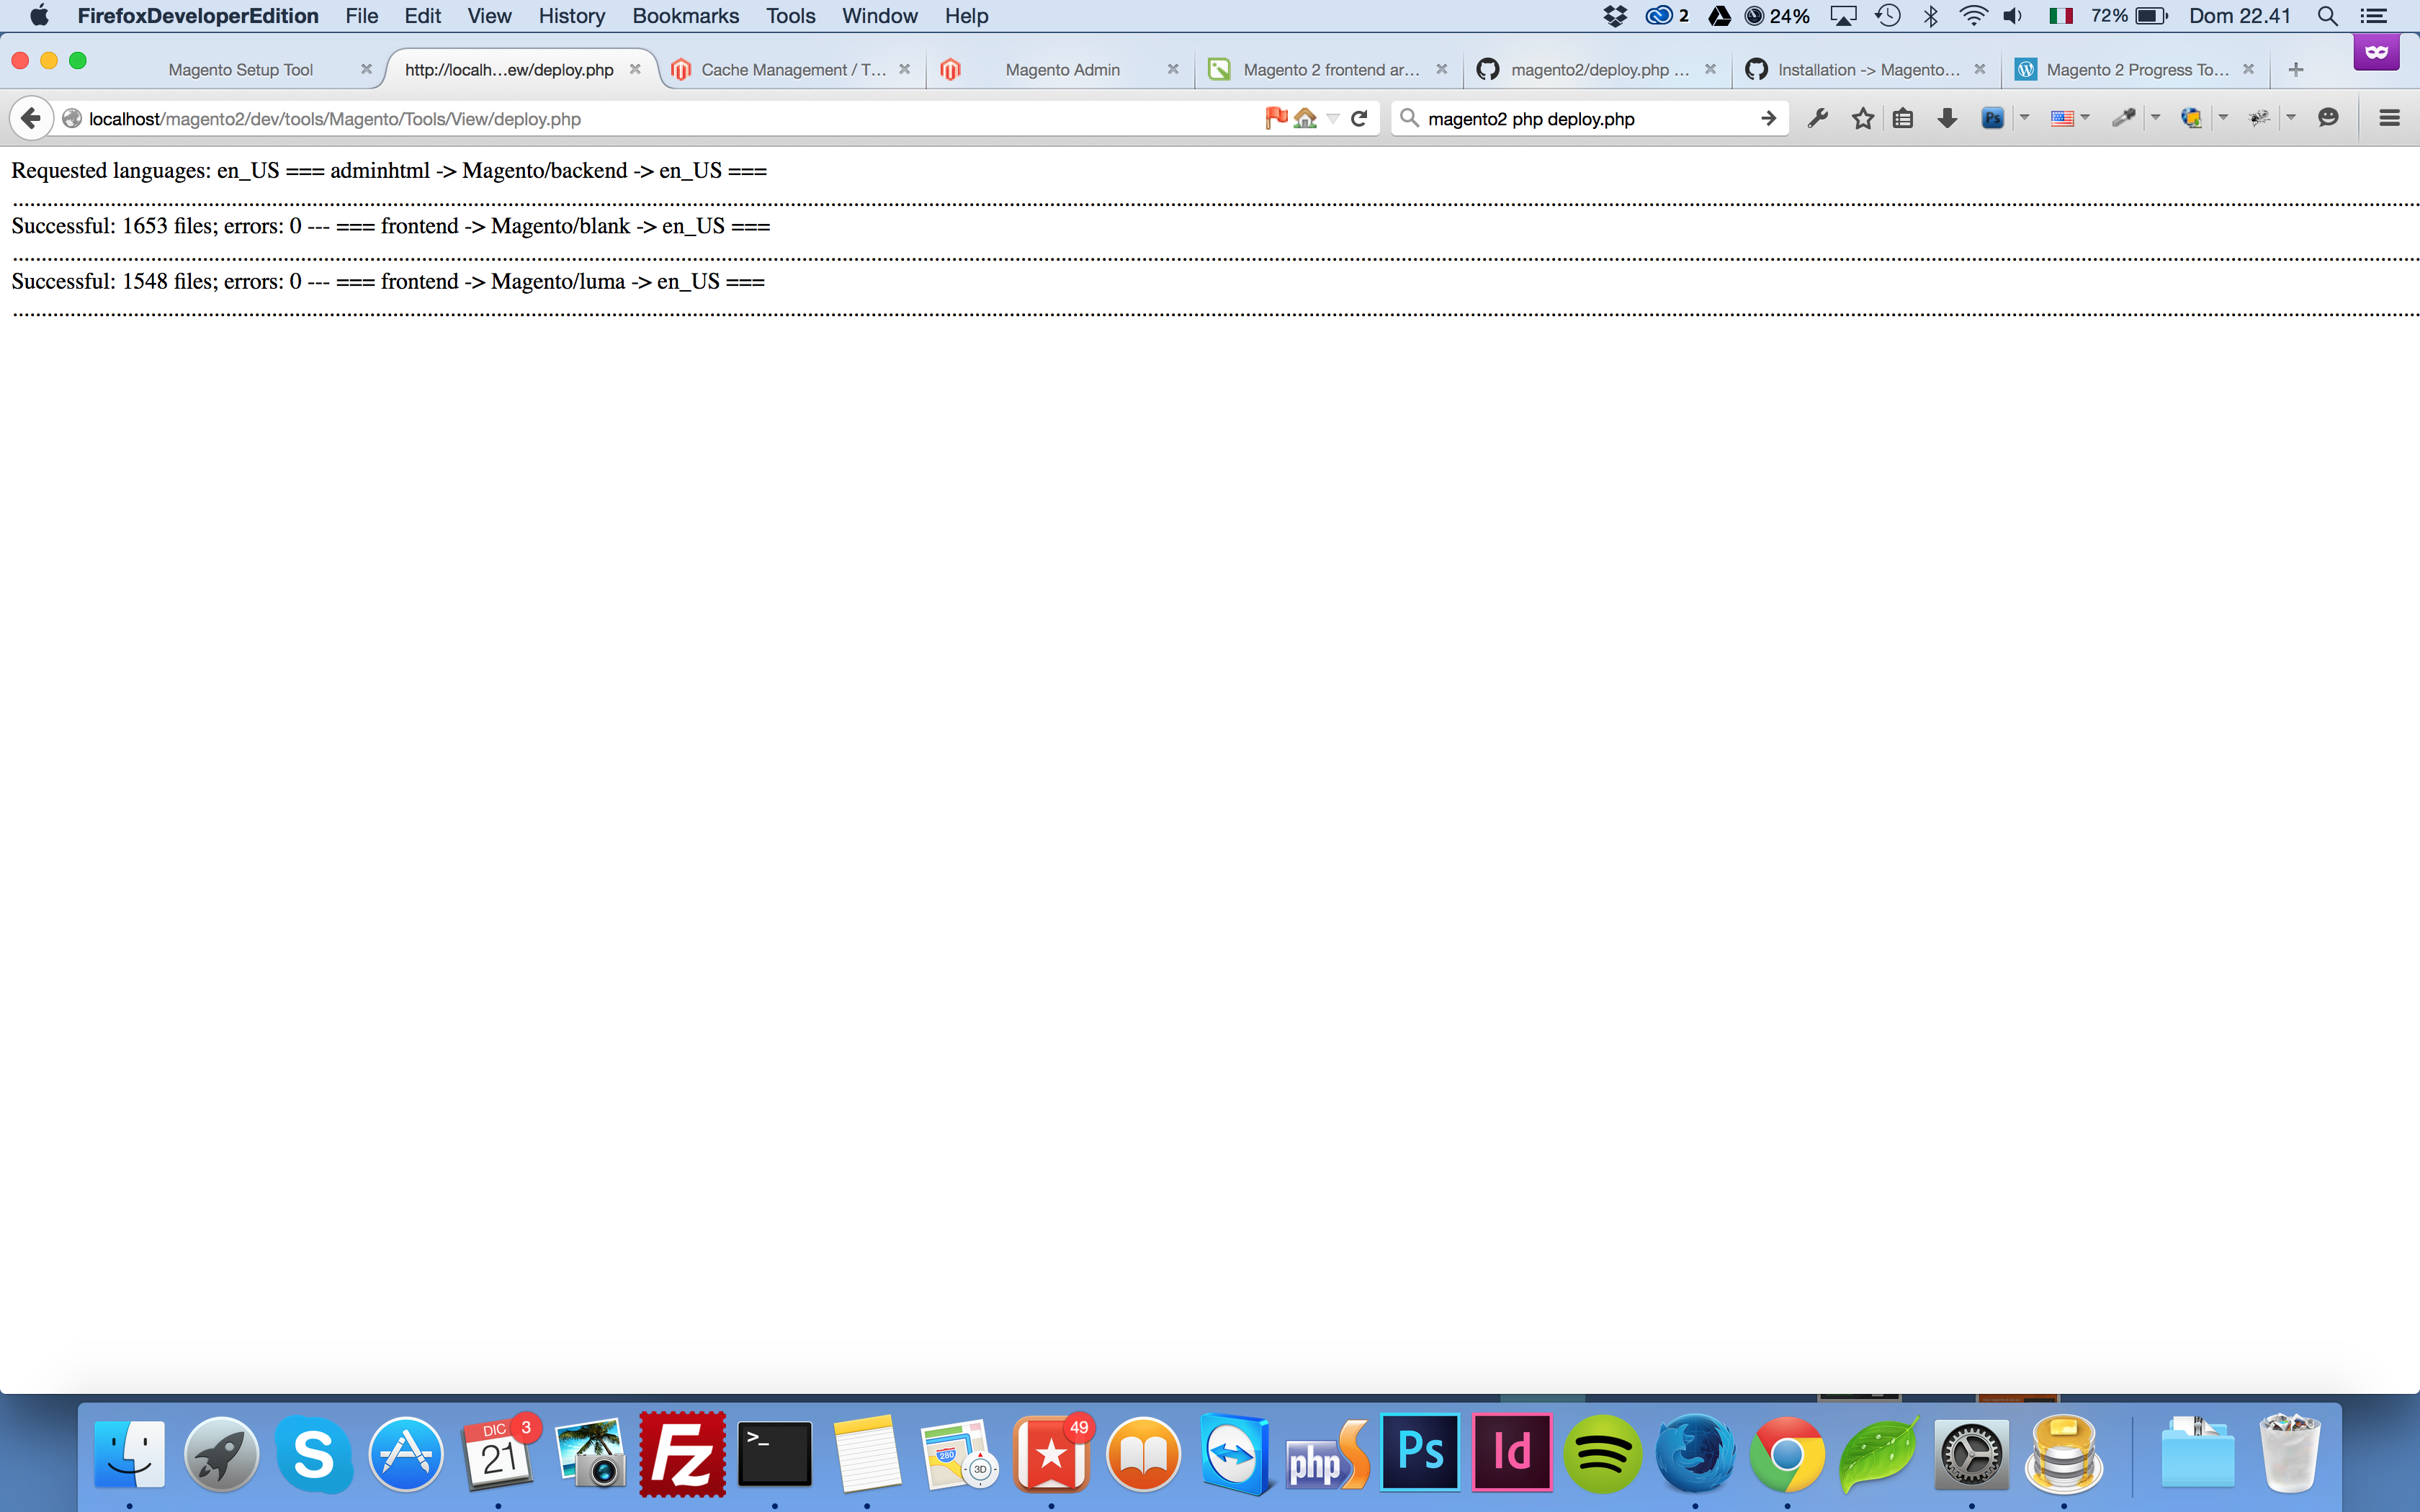Screen dimensions: 2420x1512
Task: Click the developer tools wrench icon
Action: click(x=1818, y=118)
